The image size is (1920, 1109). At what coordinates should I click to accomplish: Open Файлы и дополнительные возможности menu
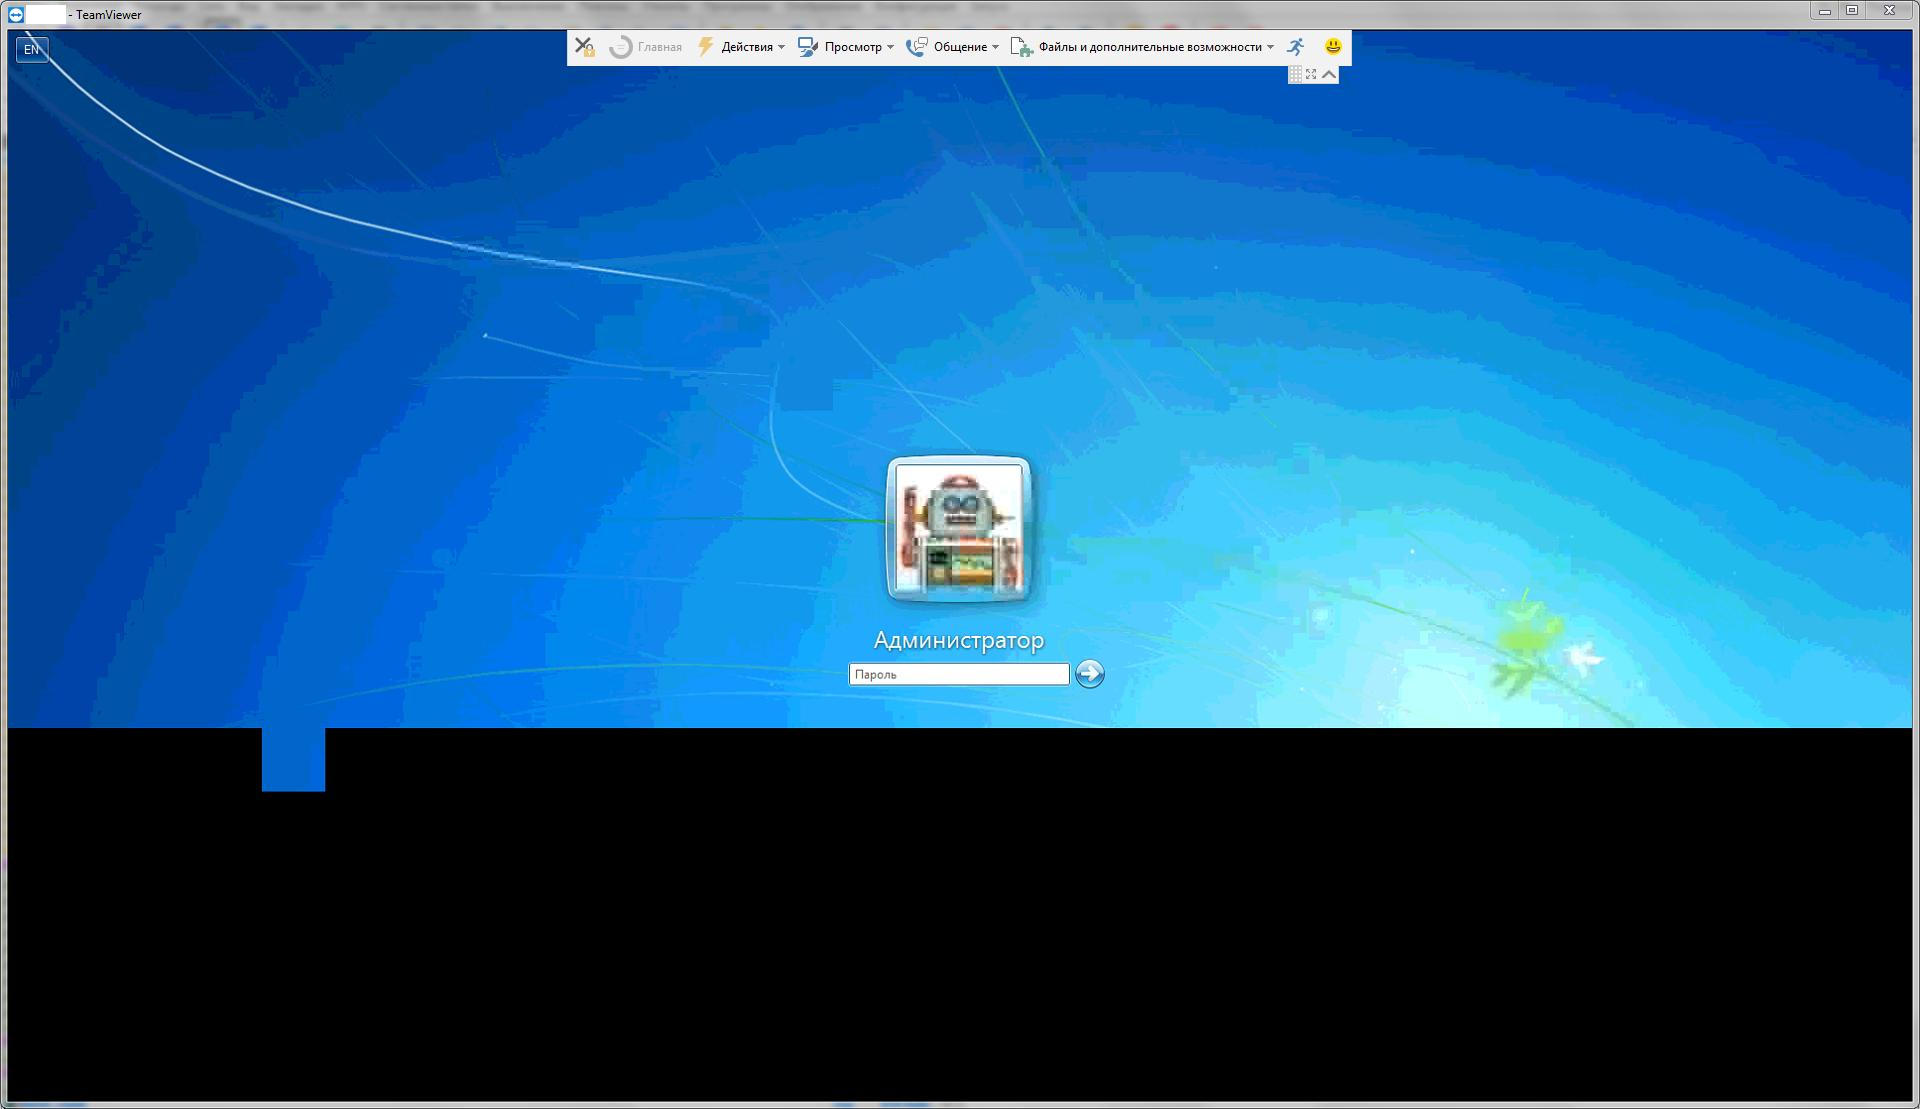(x=1150, y=47)
